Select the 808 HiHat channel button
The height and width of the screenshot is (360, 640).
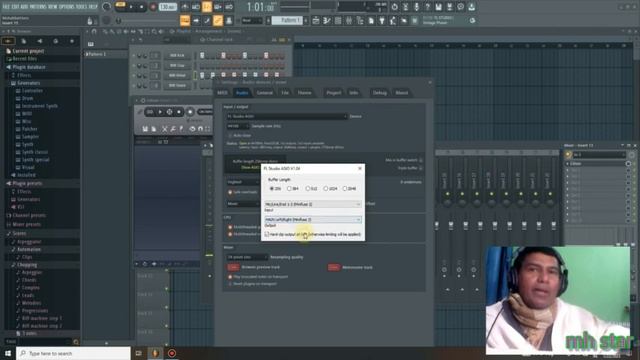pos(177,76)
